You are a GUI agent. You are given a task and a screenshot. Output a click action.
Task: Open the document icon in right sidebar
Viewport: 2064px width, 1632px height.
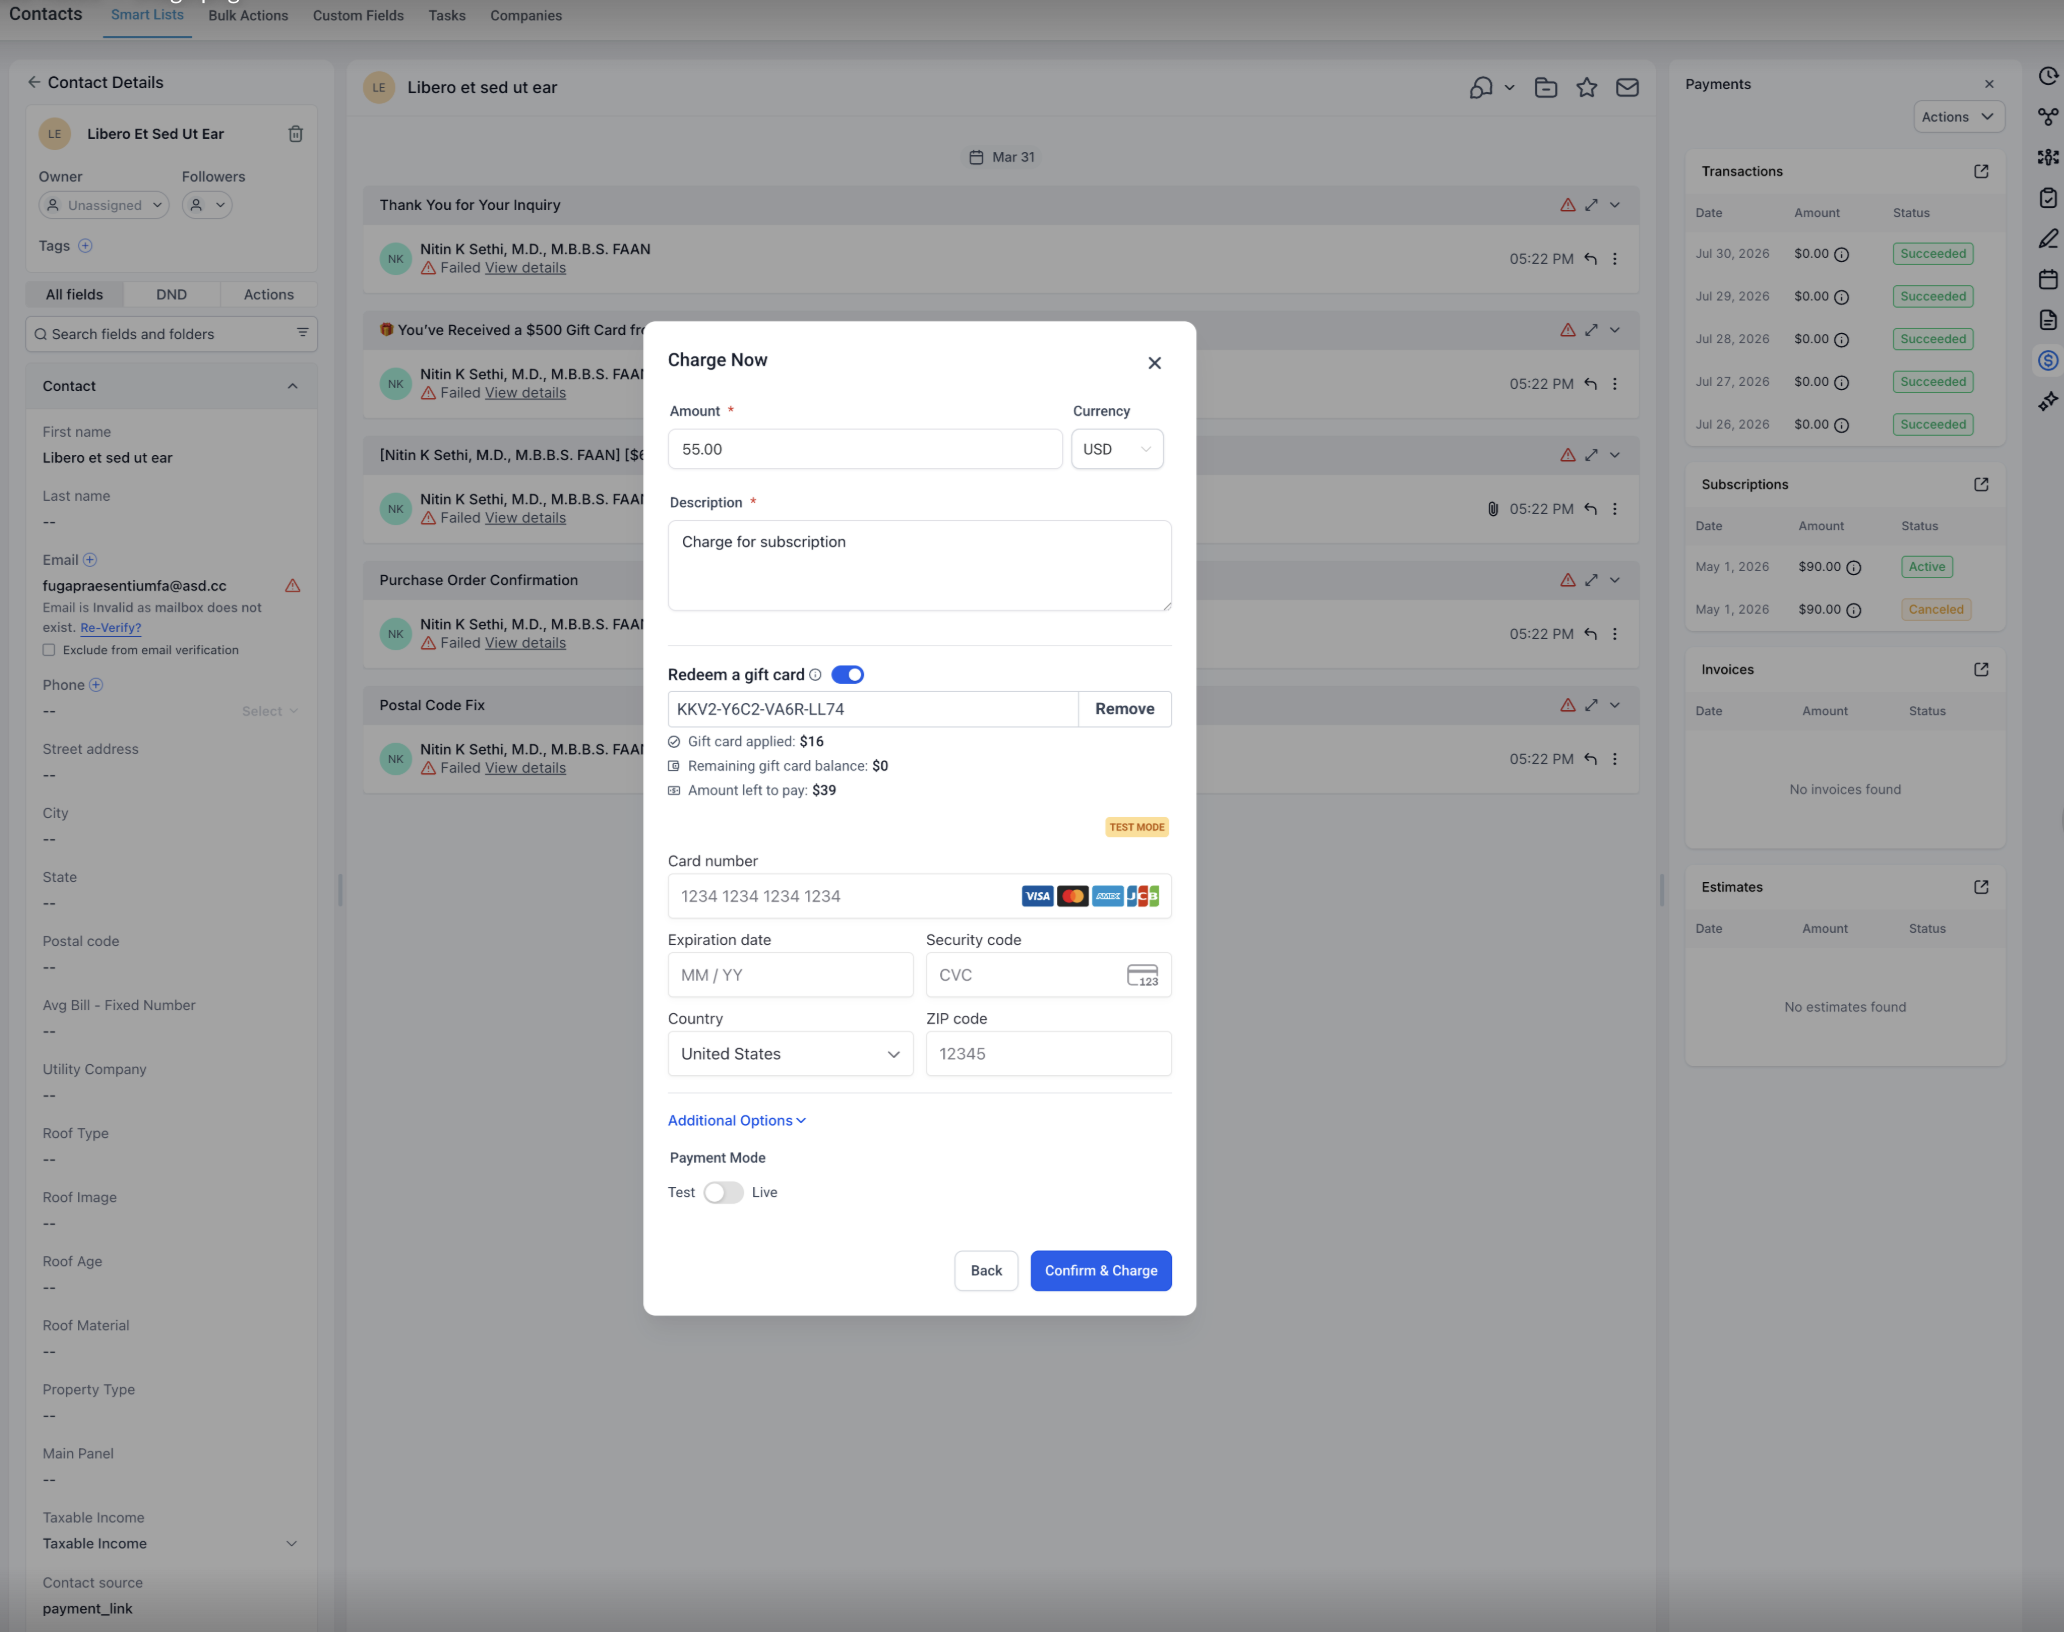click(x=2047, y=320)
